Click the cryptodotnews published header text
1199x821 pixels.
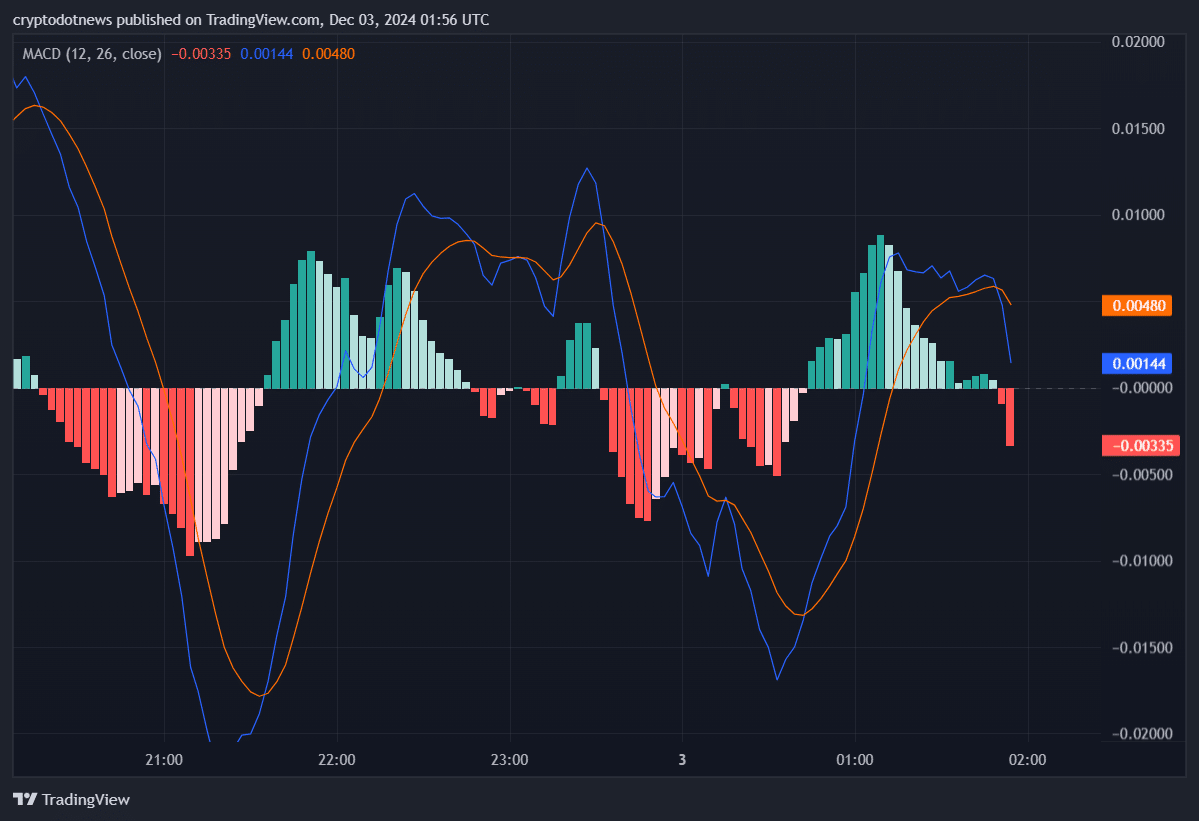(251, 20)
